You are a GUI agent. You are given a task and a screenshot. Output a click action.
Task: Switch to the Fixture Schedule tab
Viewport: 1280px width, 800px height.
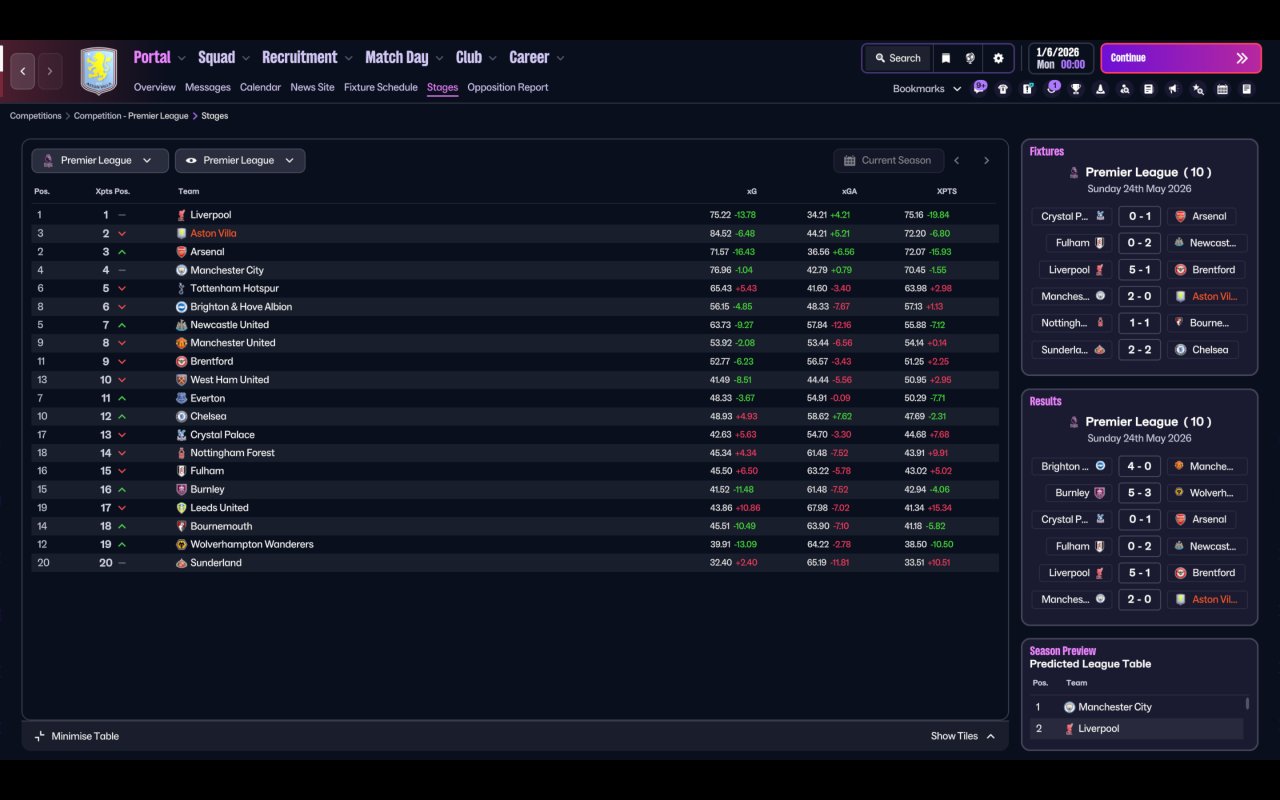[x=380, y=87]
